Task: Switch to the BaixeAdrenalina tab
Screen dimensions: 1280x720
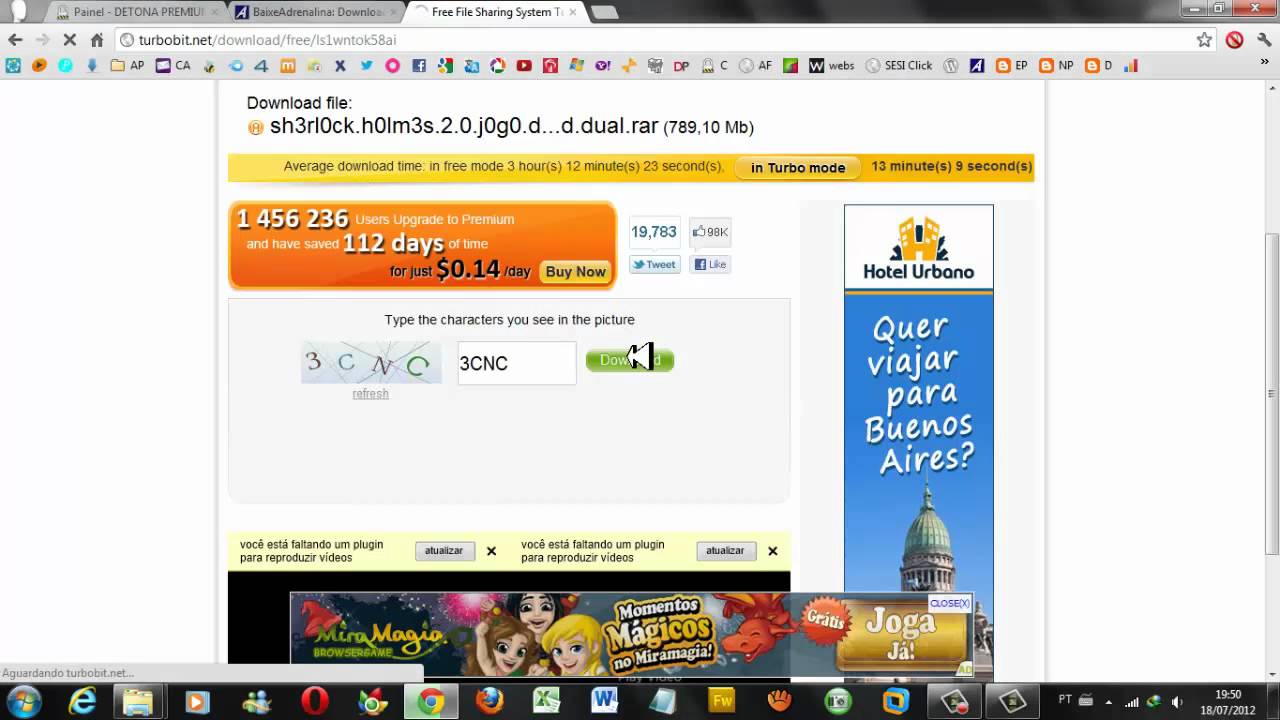Action: 314,12
